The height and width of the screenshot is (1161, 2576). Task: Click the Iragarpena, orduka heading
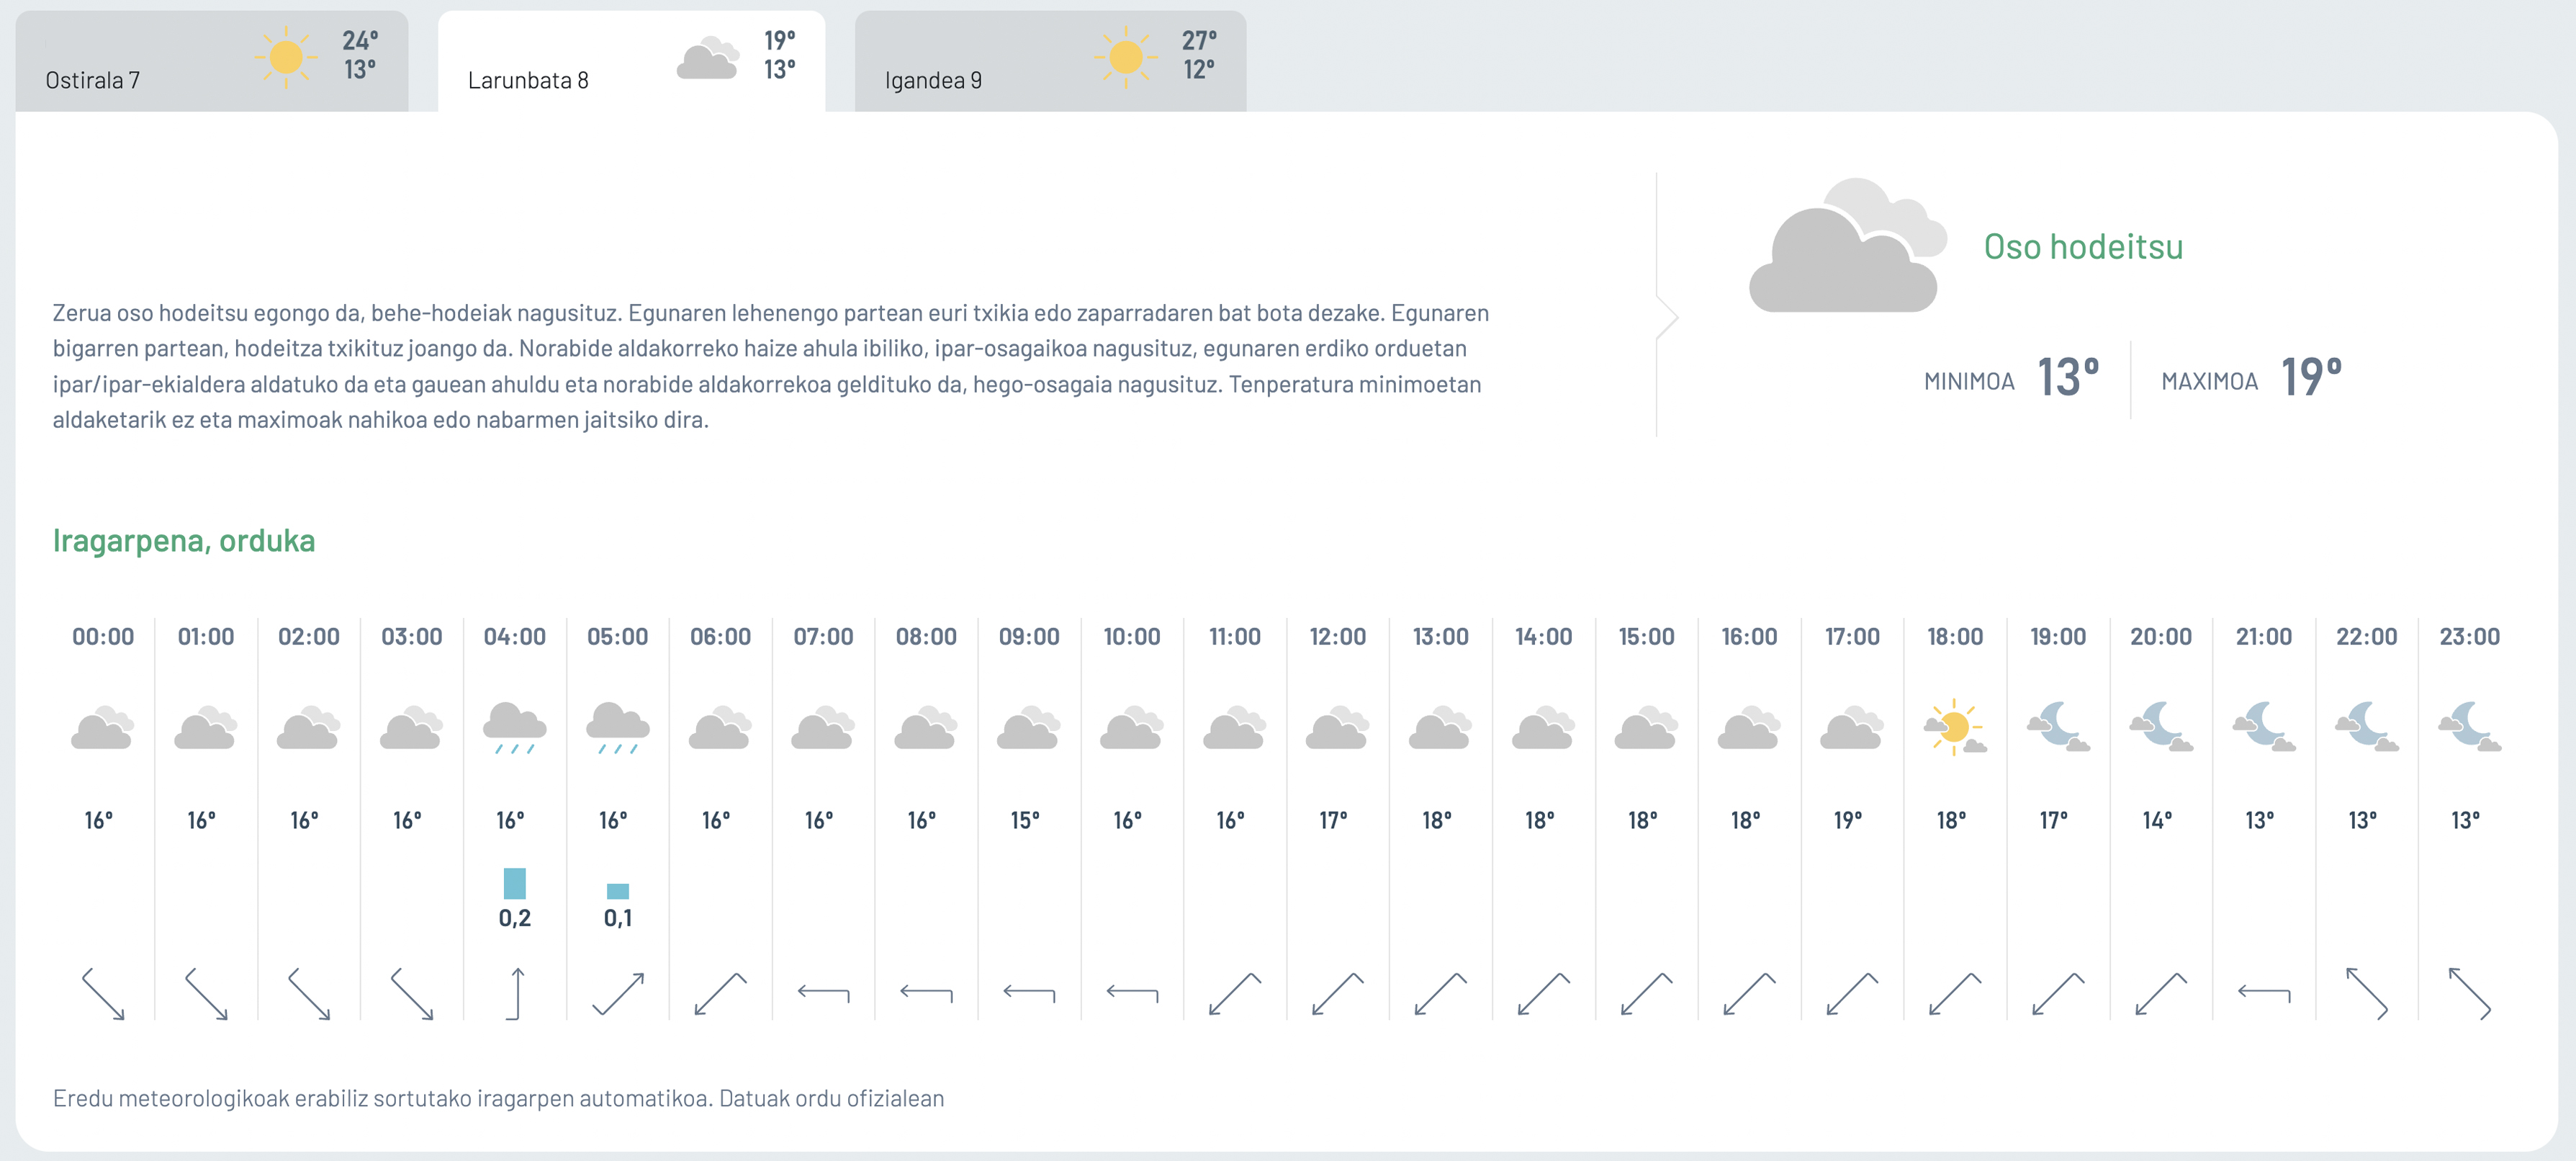point(184,541)
